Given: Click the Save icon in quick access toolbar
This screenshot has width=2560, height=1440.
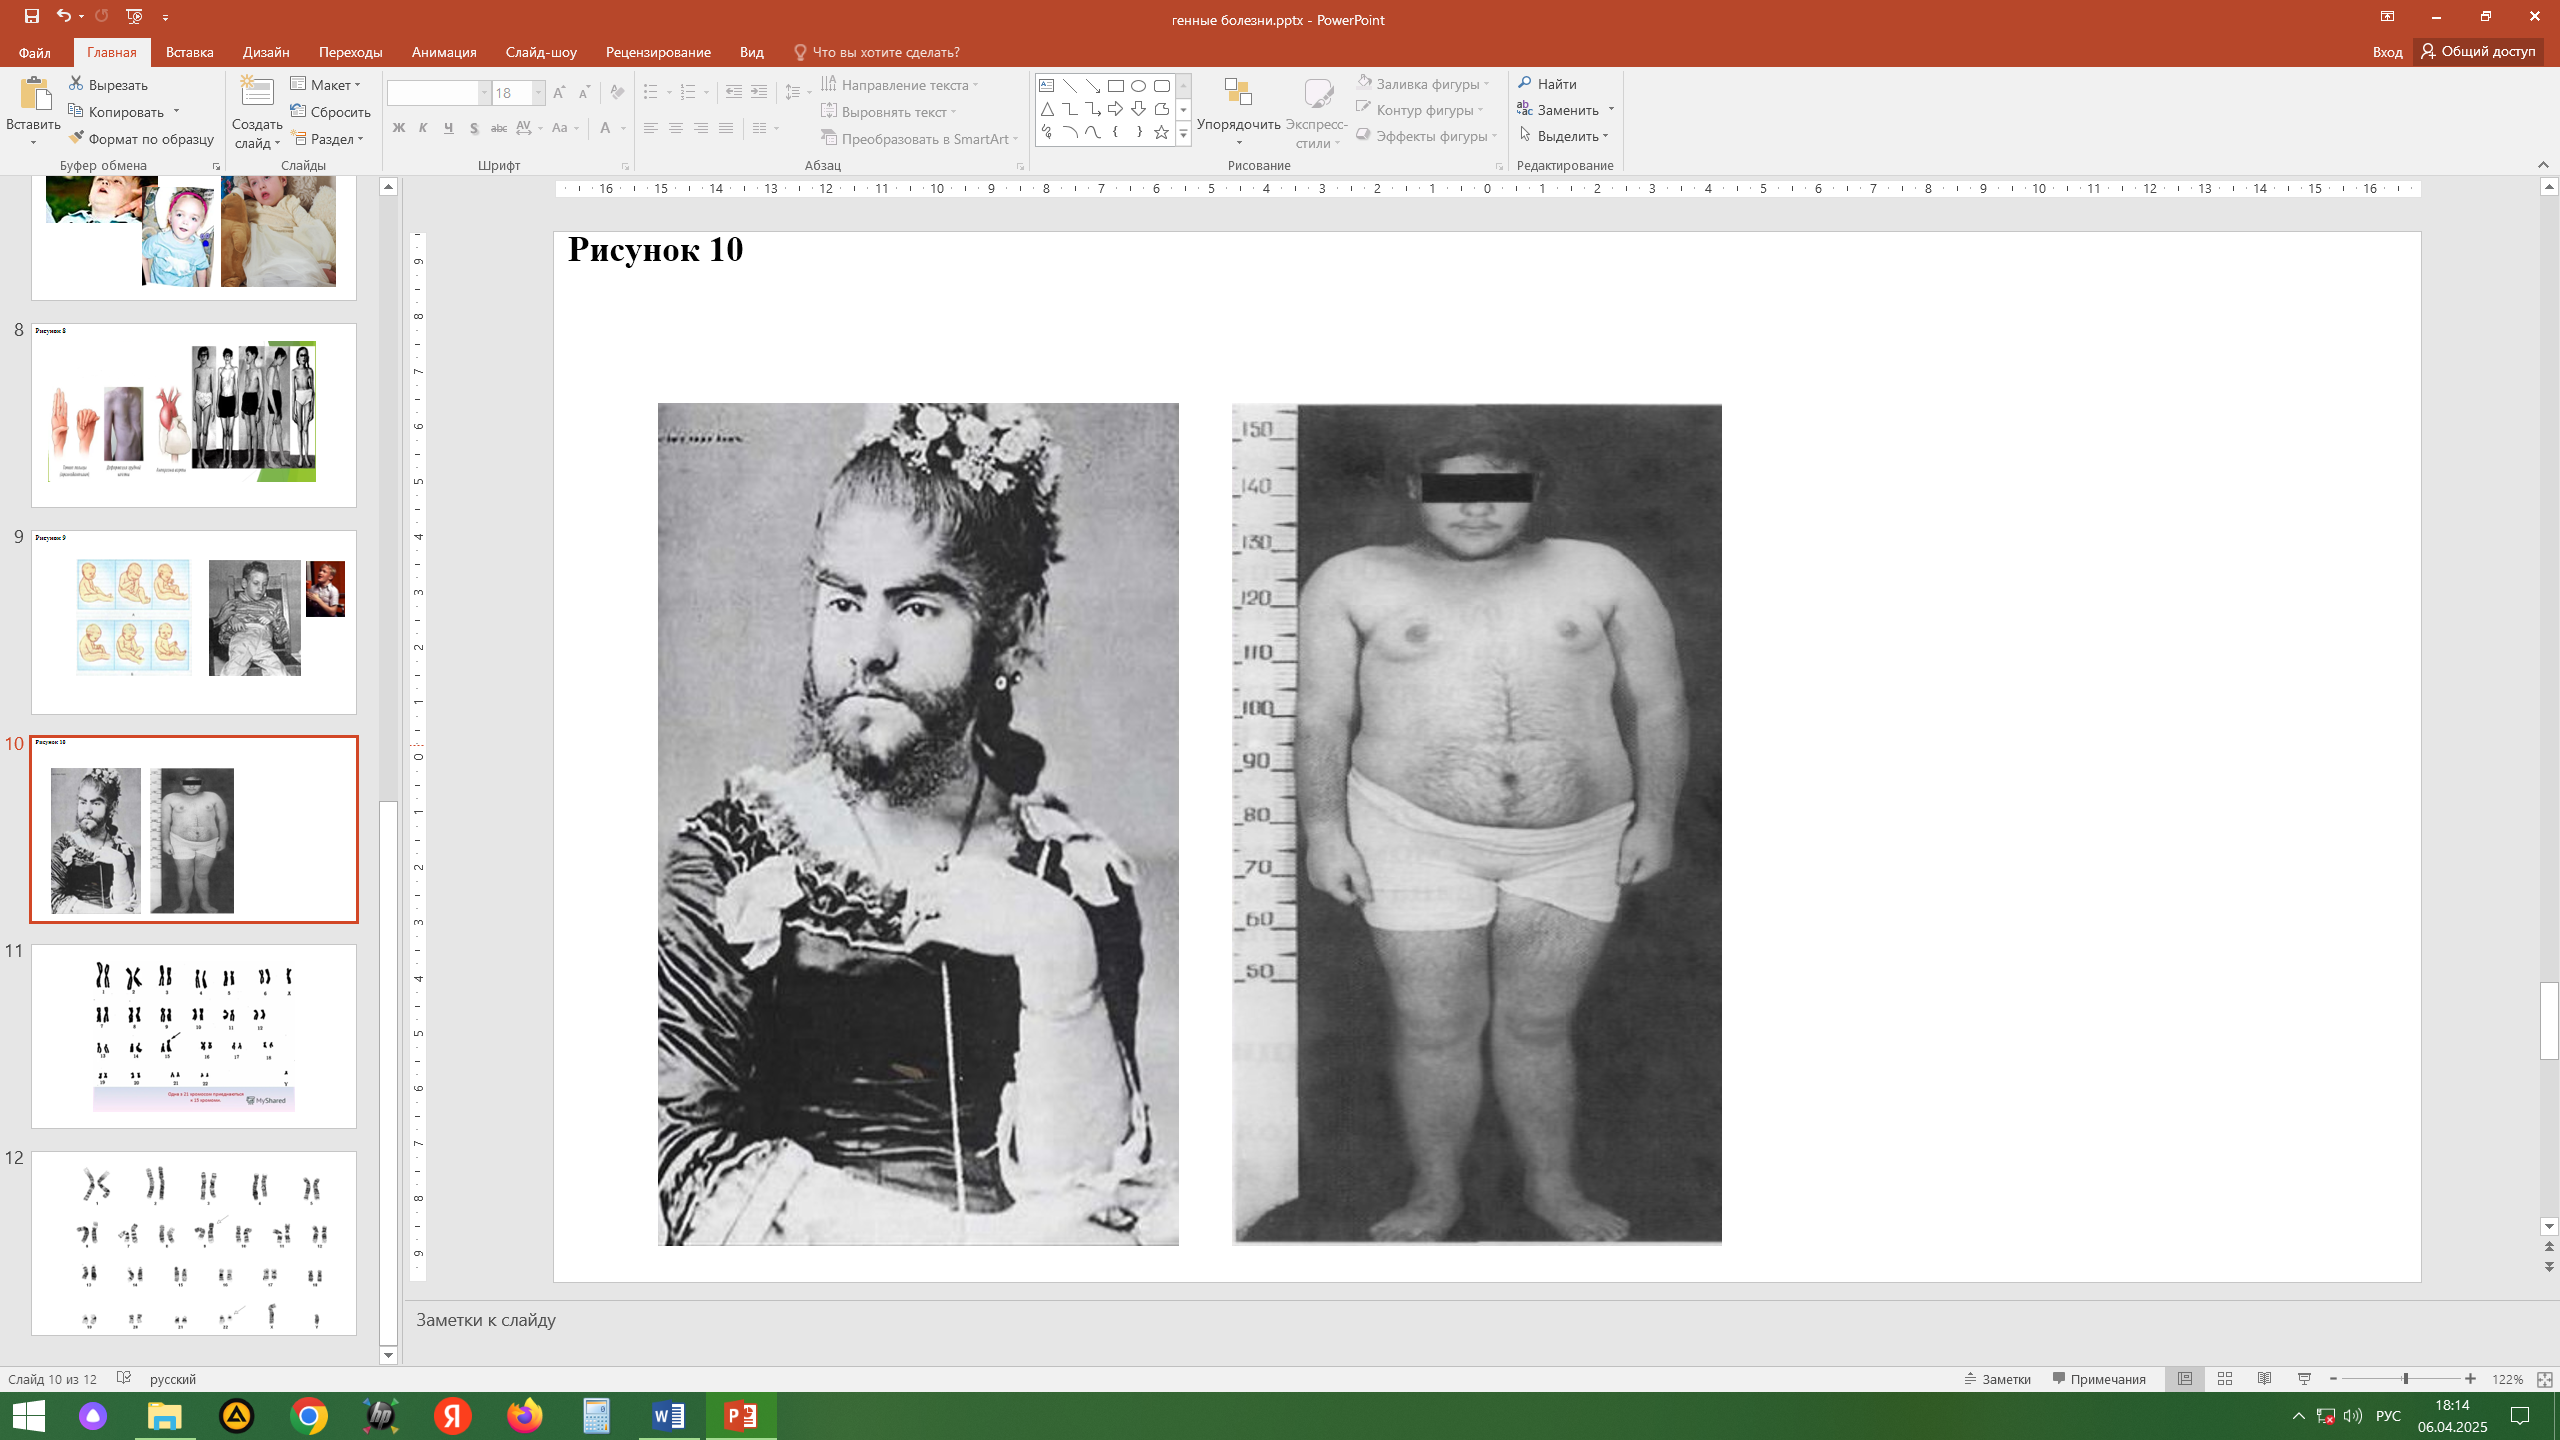Looking at the screenshot, I should coord(31,16).
